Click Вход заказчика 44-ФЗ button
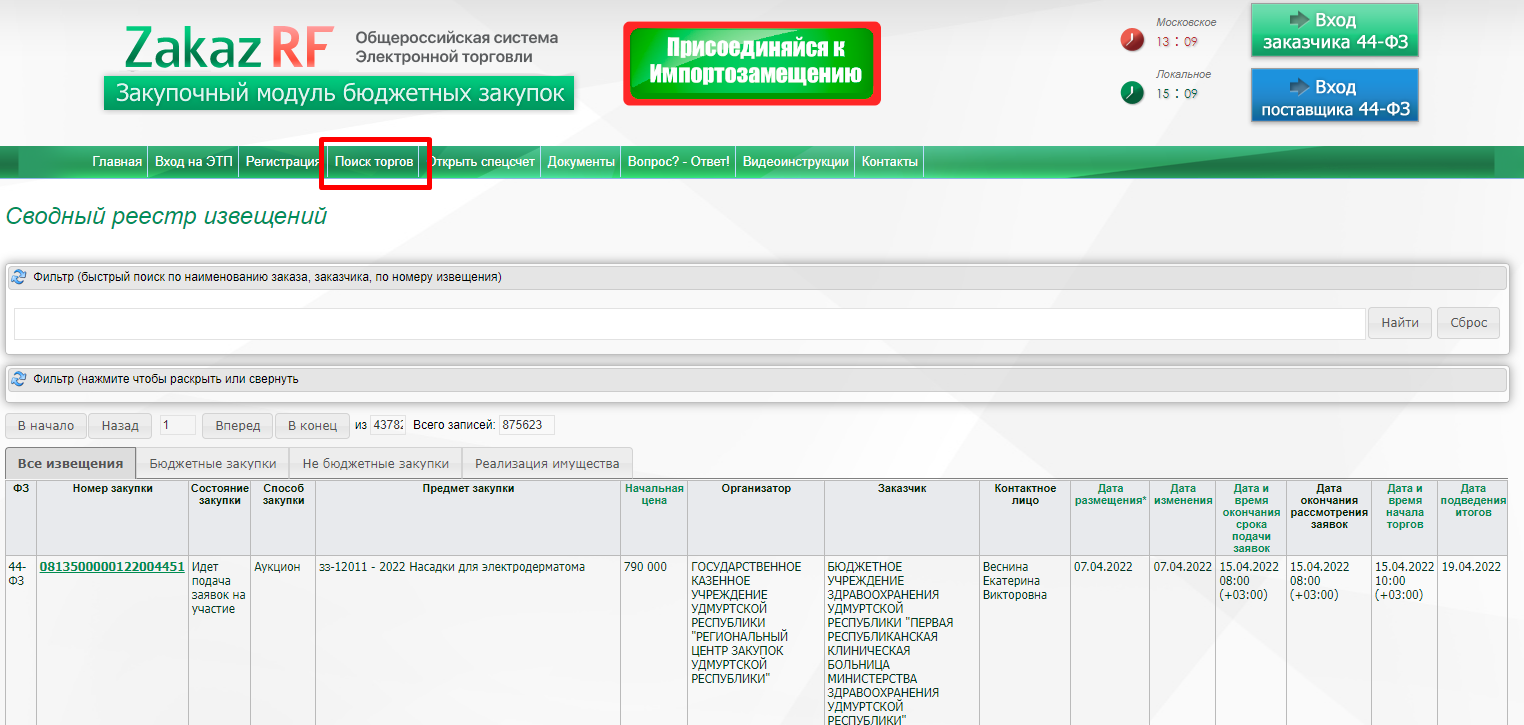1524x725 pixels. pos(1335,31)
